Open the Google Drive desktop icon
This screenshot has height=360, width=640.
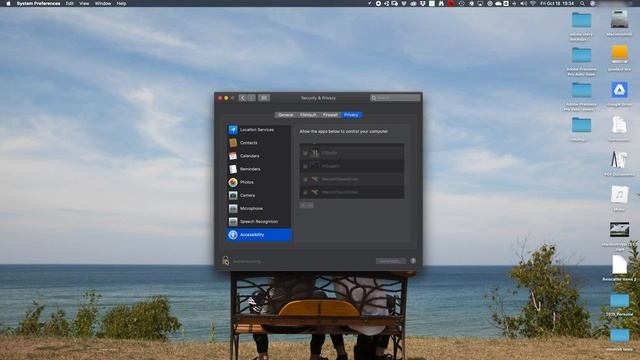(x=619, y=90)
